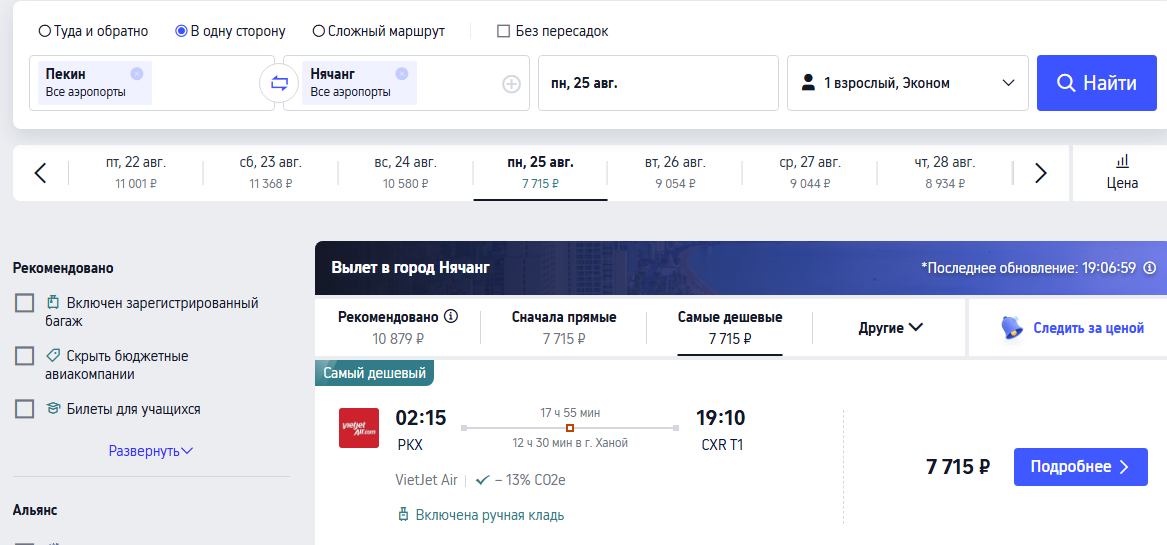Click last update info icon
Screen dimensions: 1167x545
click(x=1150, y=267)
